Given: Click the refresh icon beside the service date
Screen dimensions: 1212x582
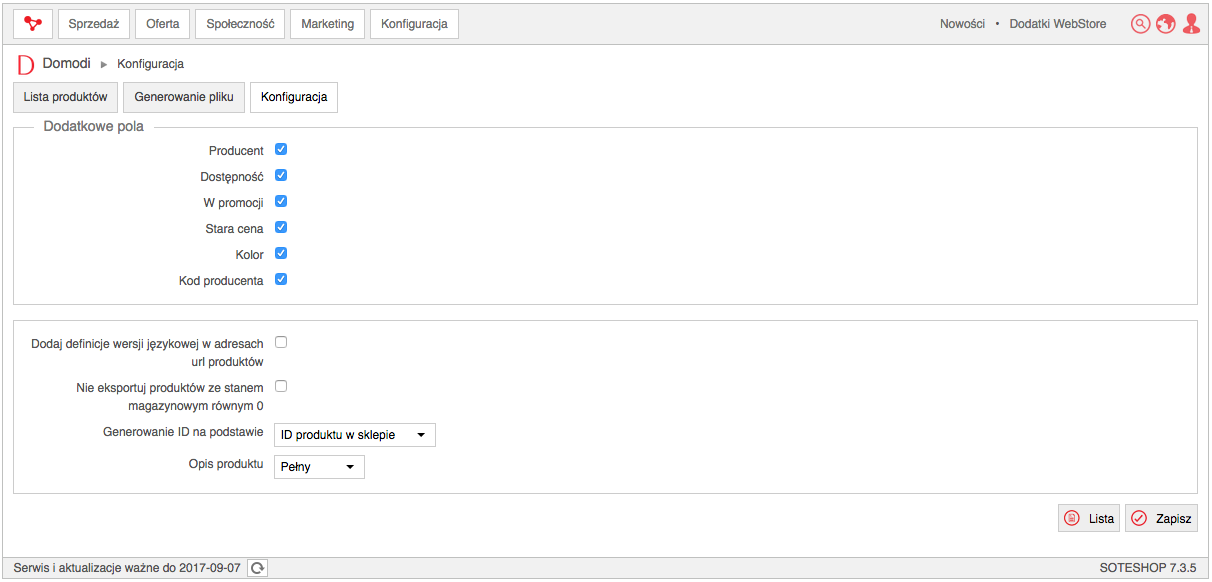Looking at the screenshot, I should pos(258,568).
